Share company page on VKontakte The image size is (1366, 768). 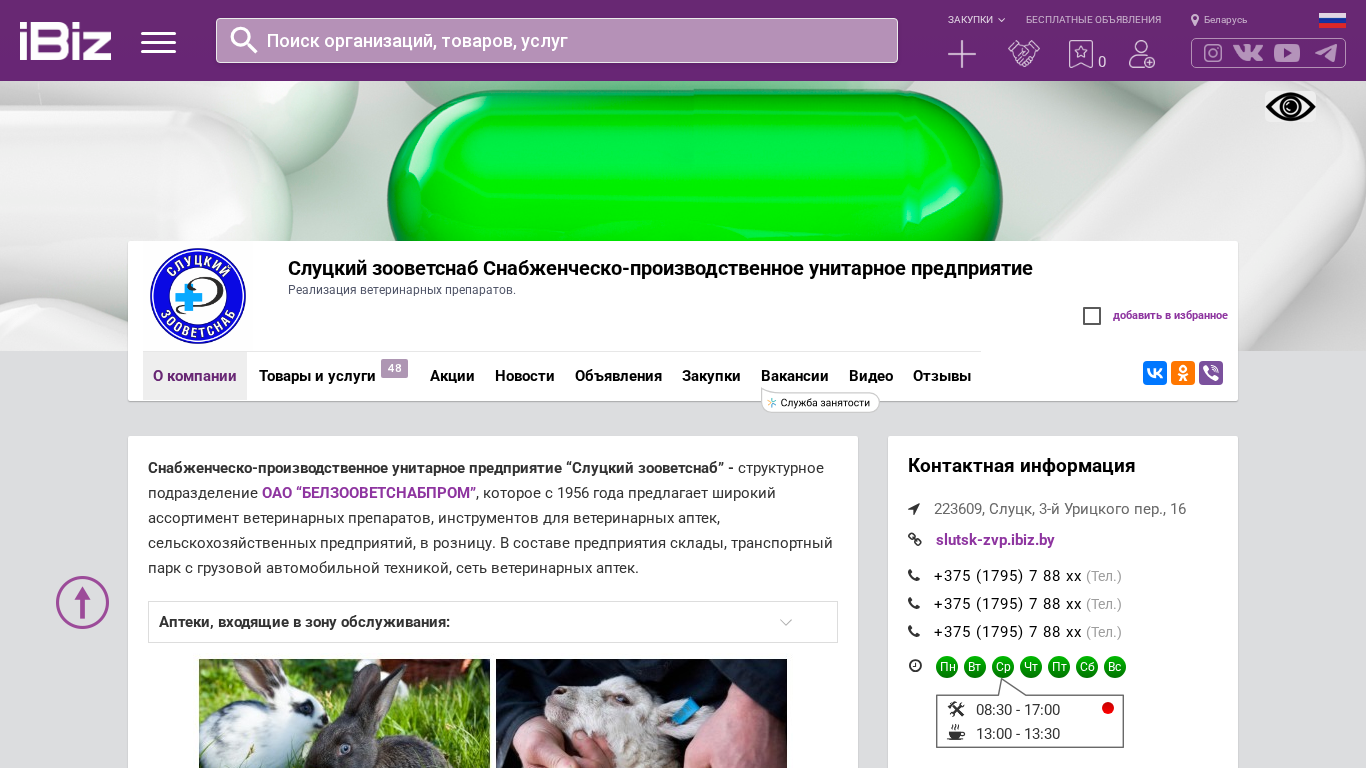coord(1155,373)
